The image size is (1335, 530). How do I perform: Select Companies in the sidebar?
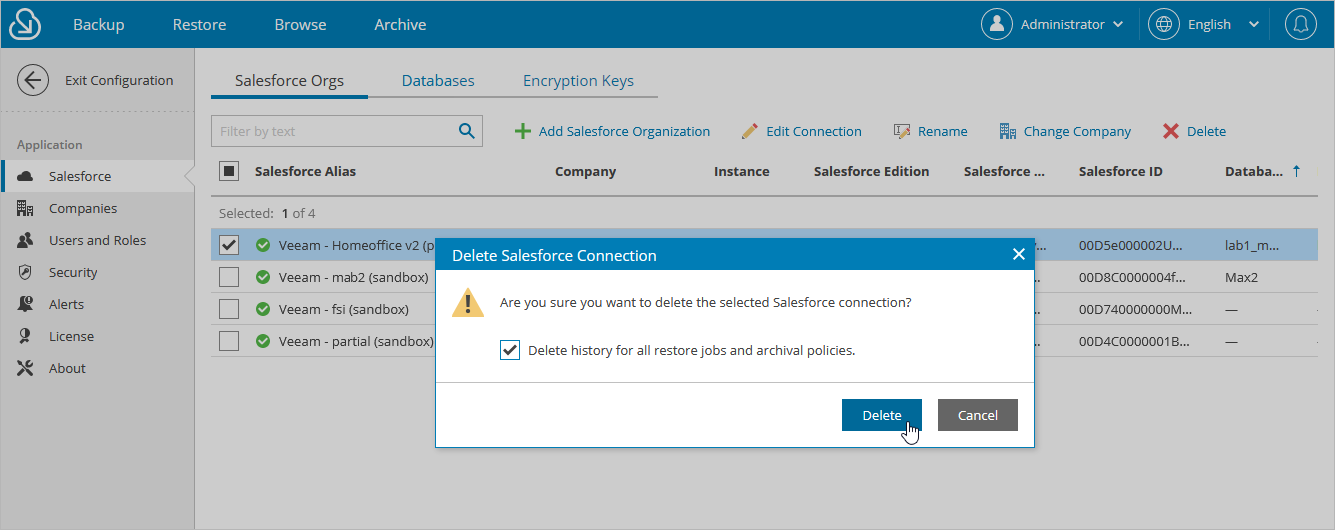tap(83, 208)
